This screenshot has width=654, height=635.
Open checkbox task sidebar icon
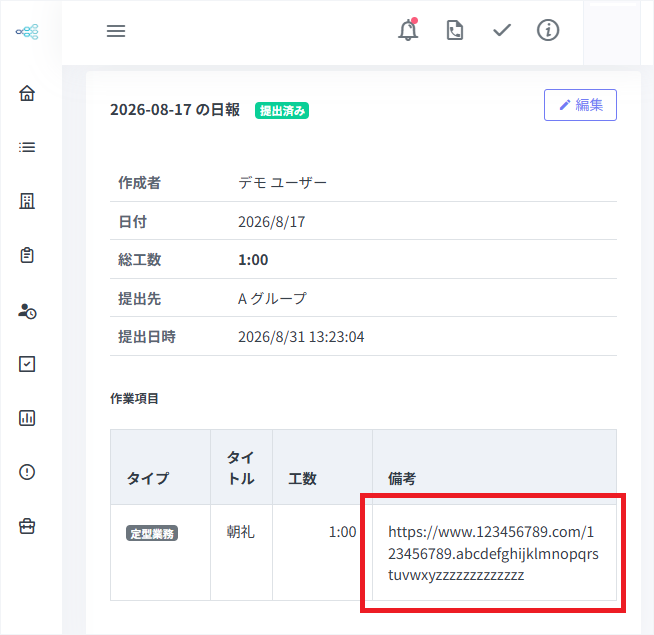pos(27,364)
